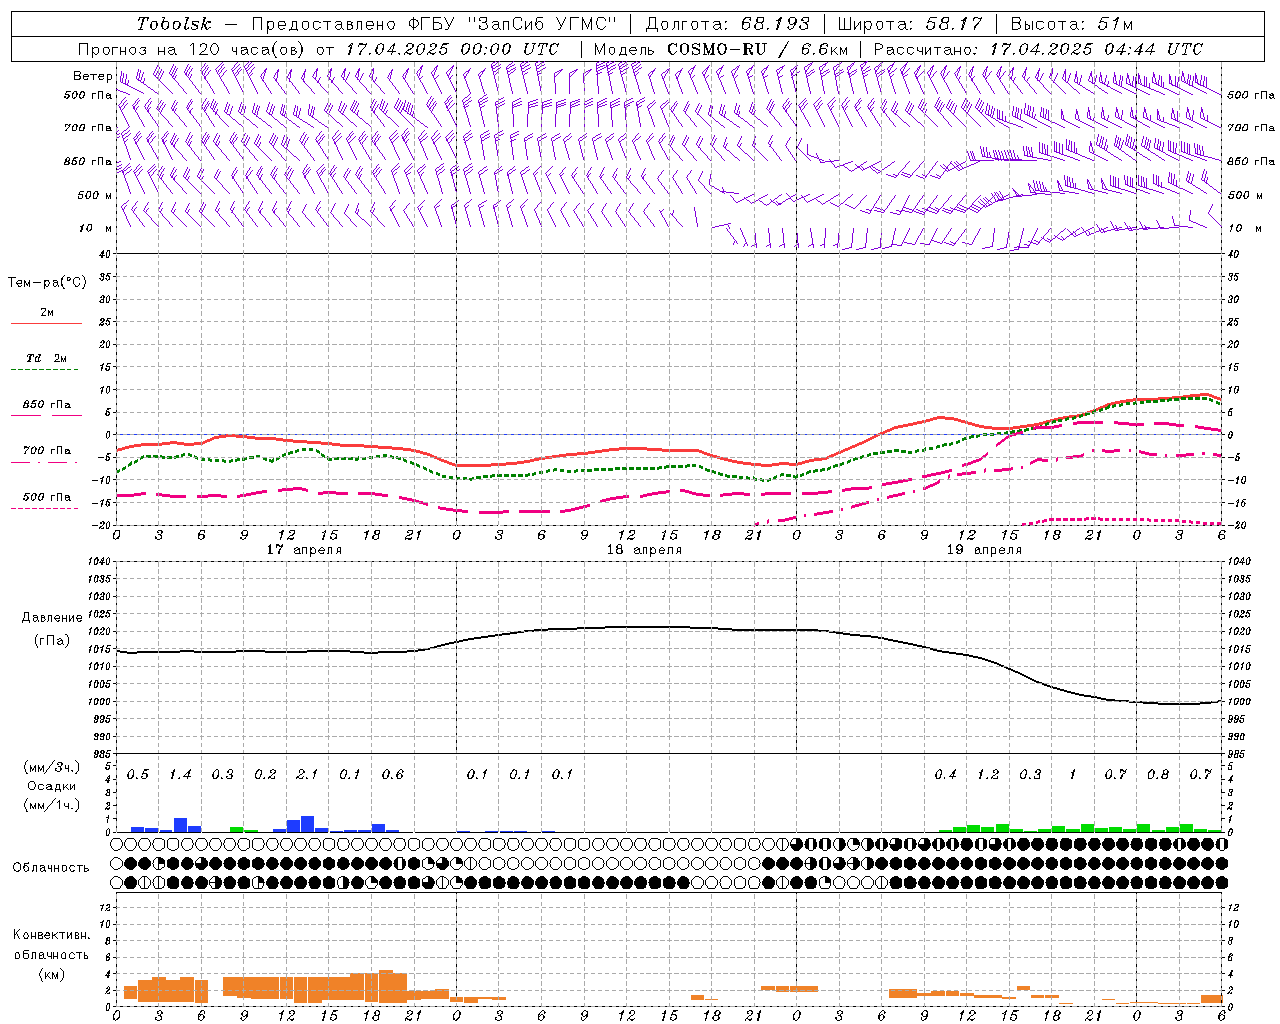Screen dimensions: 1280x1024
Task: Click the Ветер panel label
Action: click(x=92, y=76)
